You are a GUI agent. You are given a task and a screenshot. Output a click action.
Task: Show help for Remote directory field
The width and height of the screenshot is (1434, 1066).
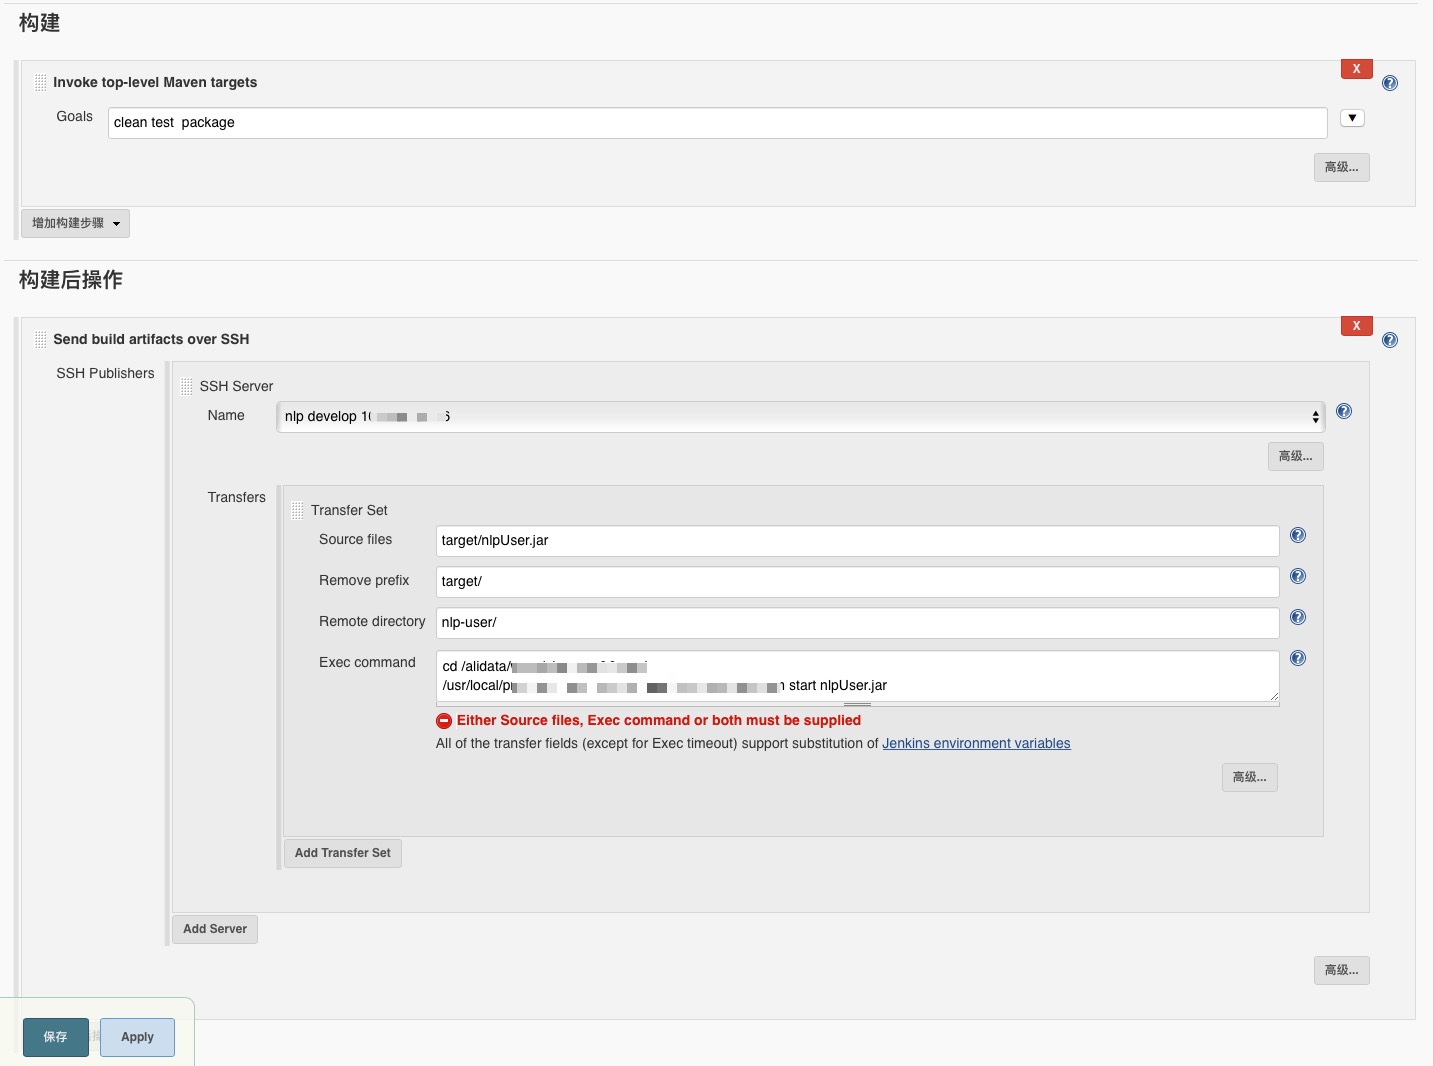click(1297, 617)
